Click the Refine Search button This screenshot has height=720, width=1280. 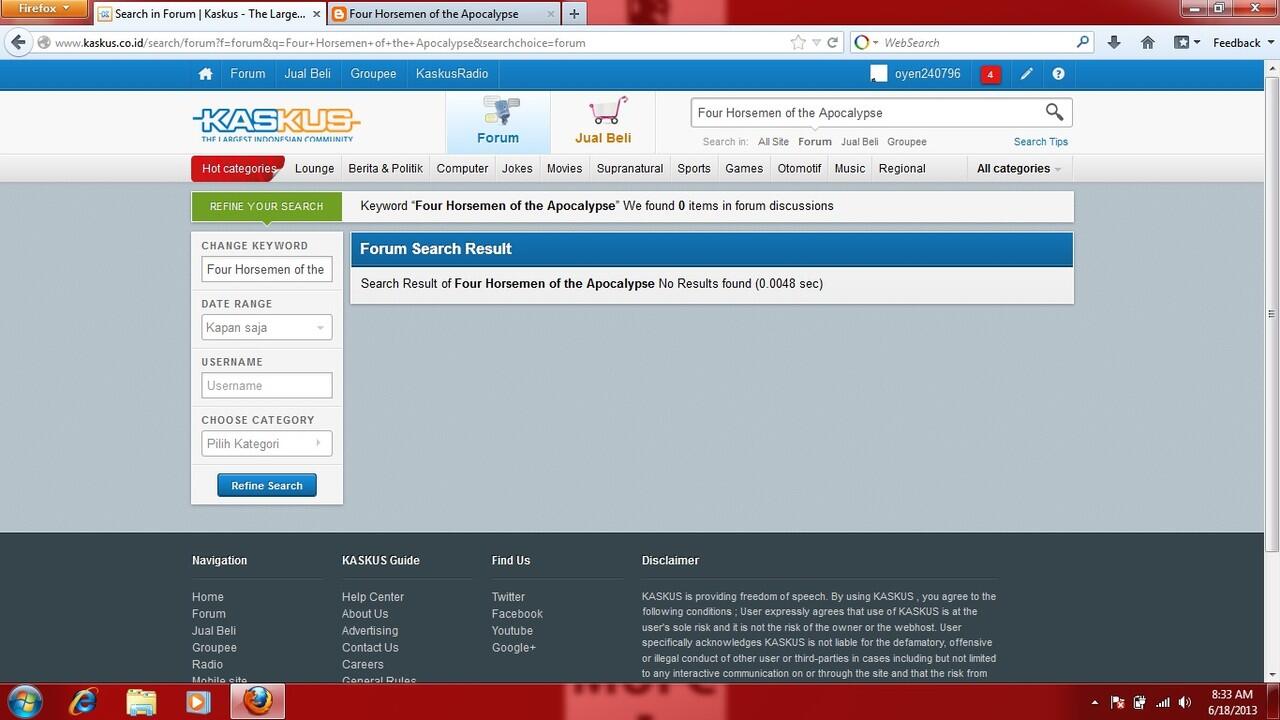pos(267,486)
